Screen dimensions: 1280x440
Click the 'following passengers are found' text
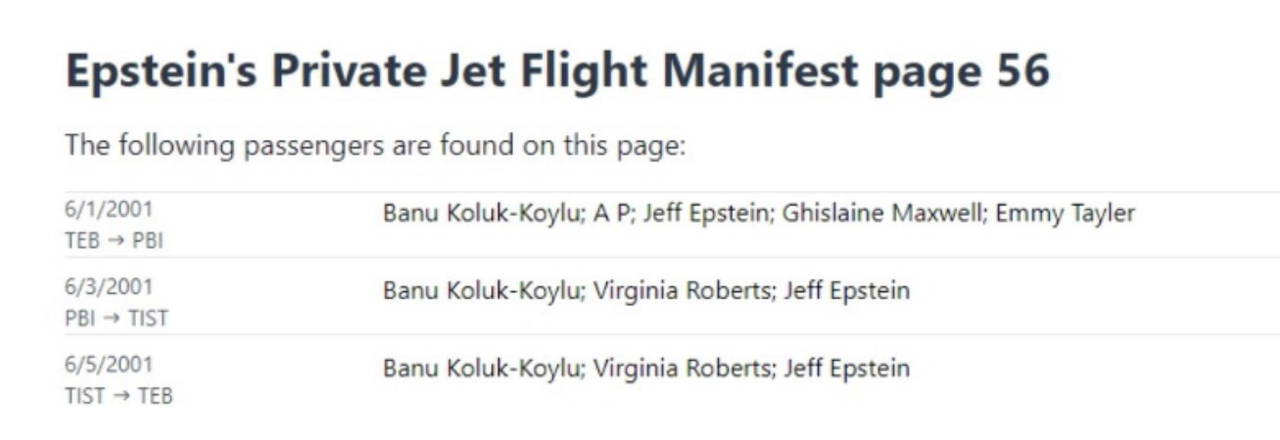tap(375, 145)
